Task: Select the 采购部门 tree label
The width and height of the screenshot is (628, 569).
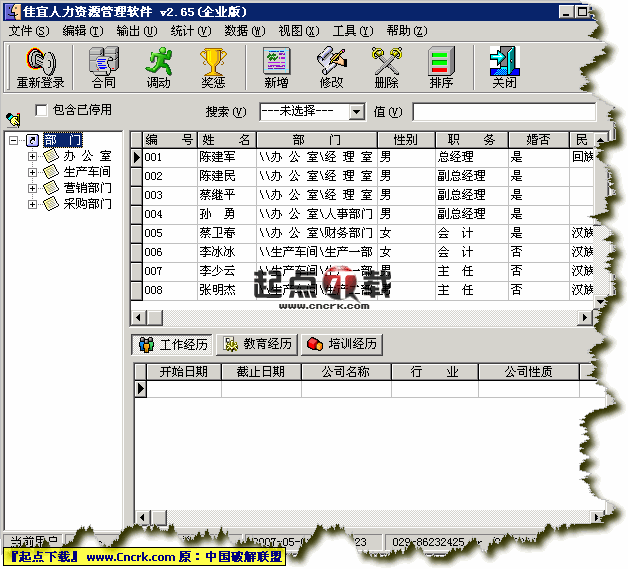Action: (87, 204)
